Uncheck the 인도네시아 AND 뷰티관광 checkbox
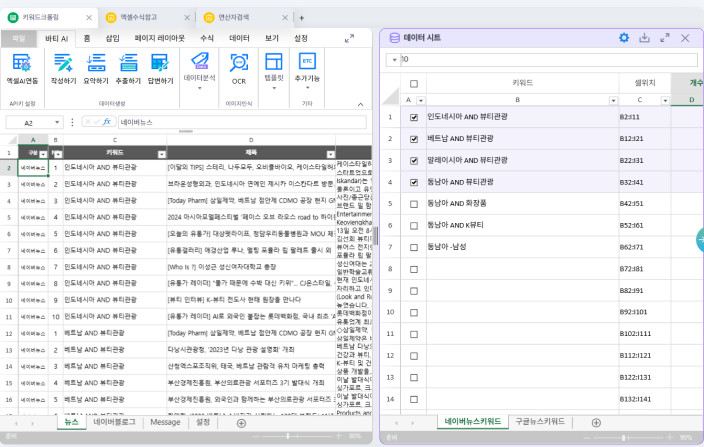704x447 pixels. (414, 117)
